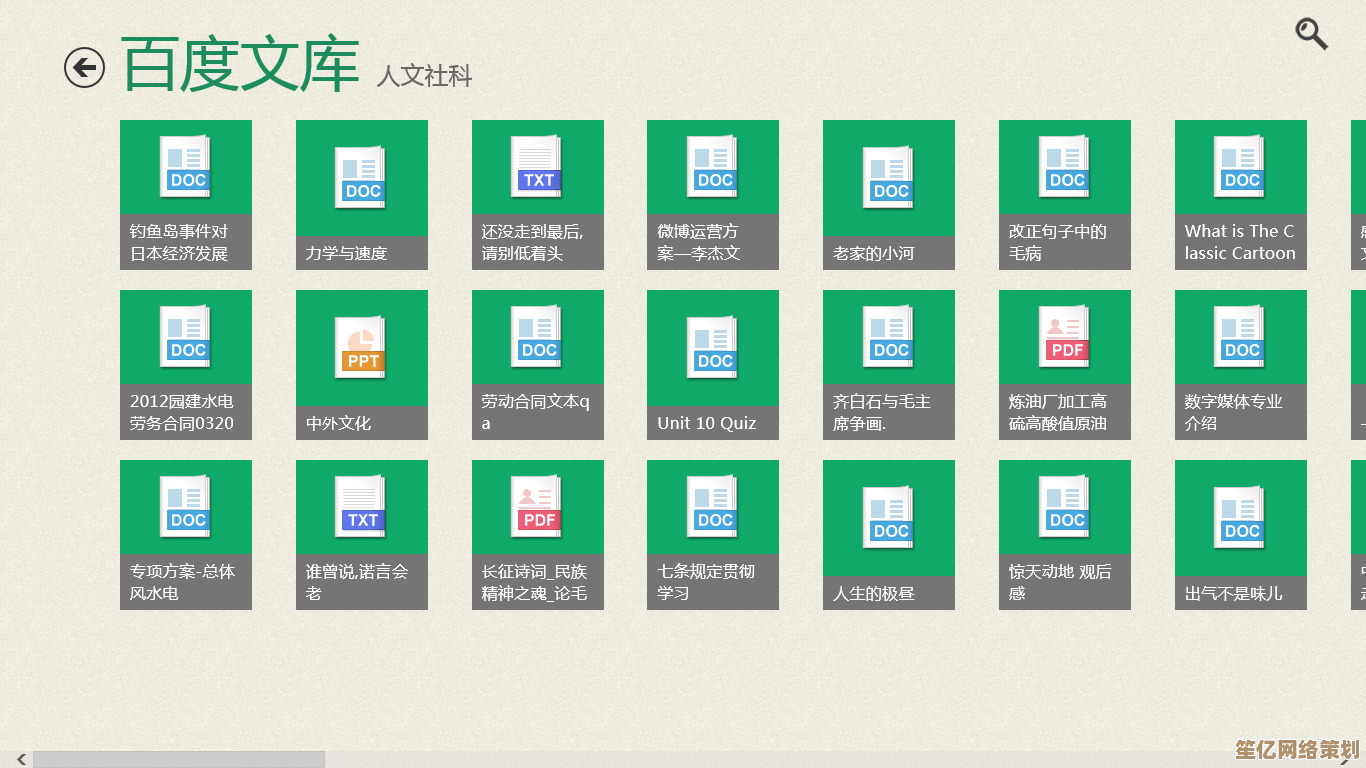
Task: Open the DOC icon for 力学与速度
Action: pyautogui.click(x=362, y=177)
